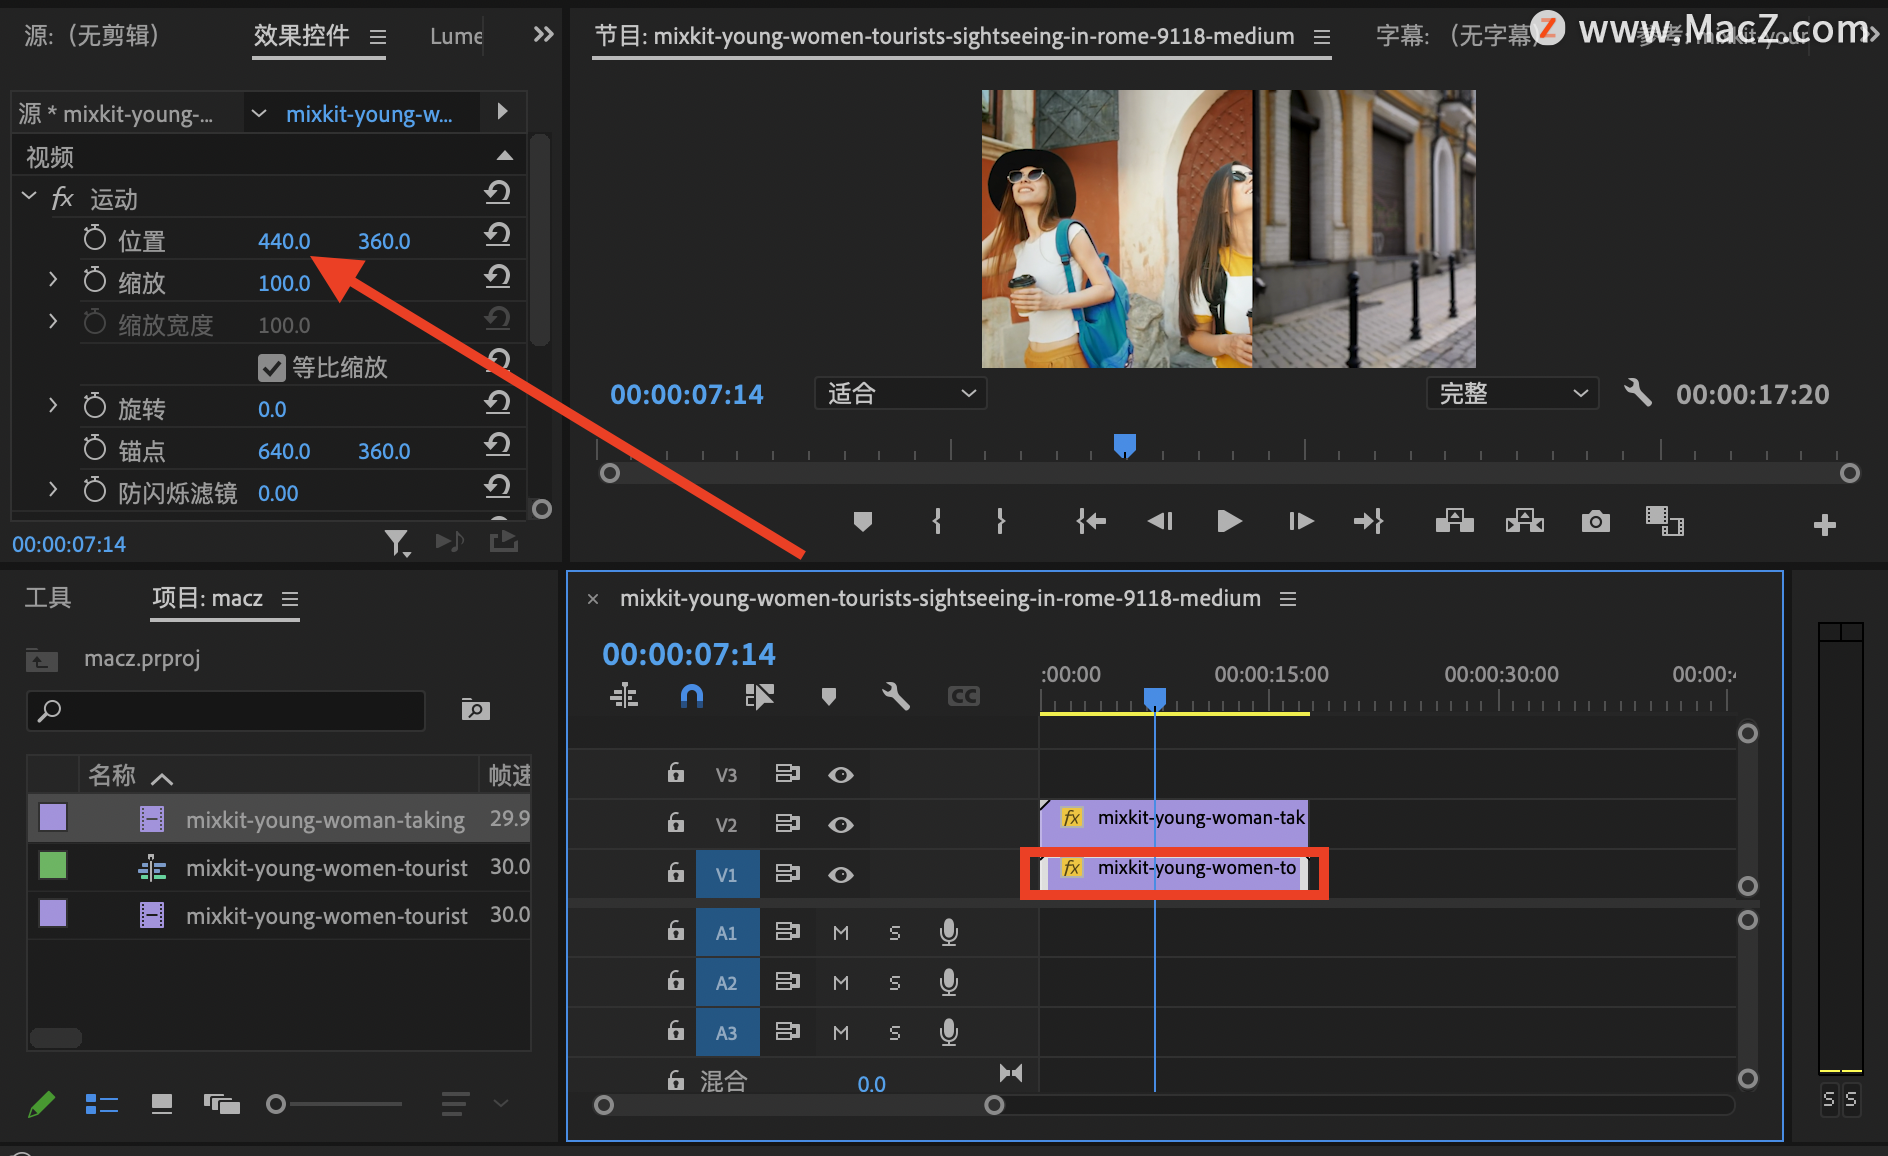Toggle linked selection in timeline
The image size is (1888, 1156).
[760, 696]
